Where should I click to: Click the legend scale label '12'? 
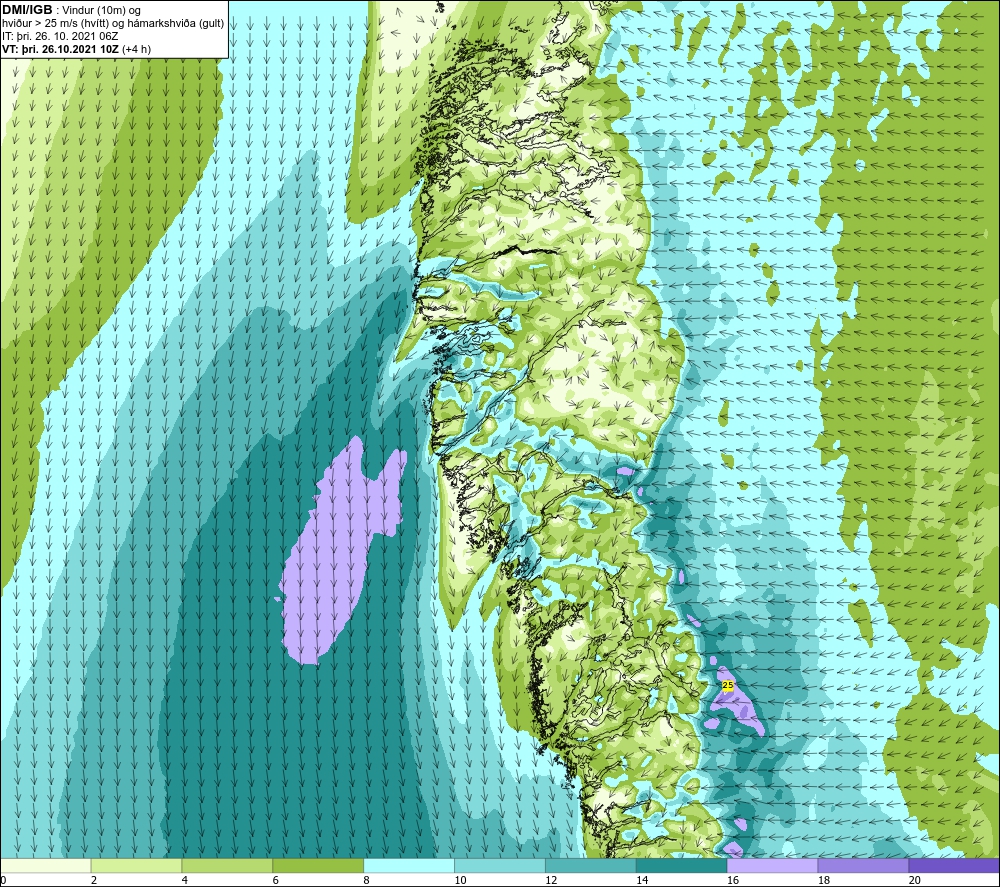[551, 880]
